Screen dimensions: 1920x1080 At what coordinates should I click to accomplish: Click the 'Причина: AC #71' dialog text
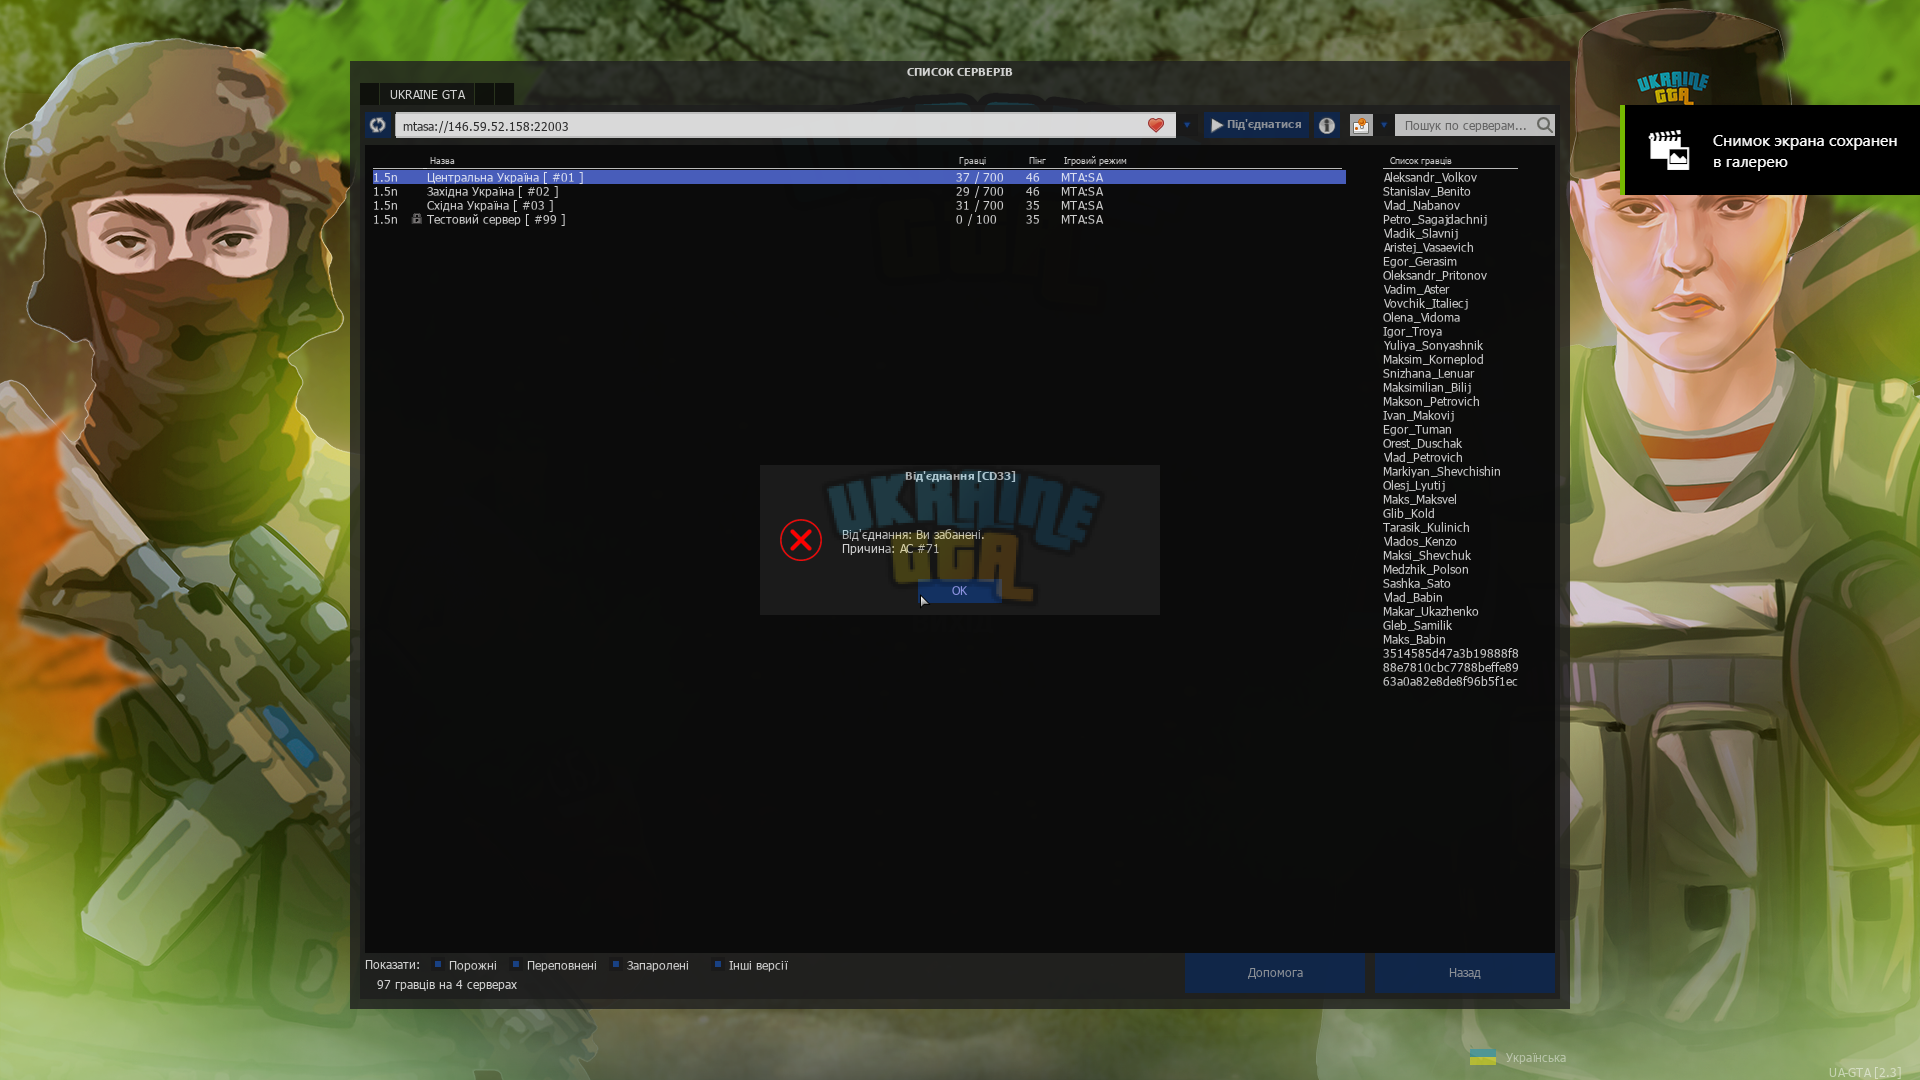pos(890,548)
